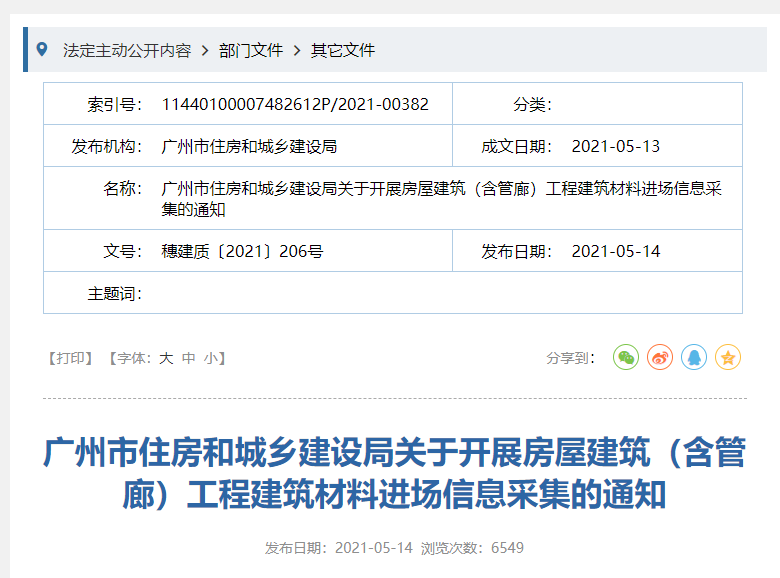This screenshot has height=578, width=780.
Task: Click the chevron after 法定主动公开内容
Action: 205,50
